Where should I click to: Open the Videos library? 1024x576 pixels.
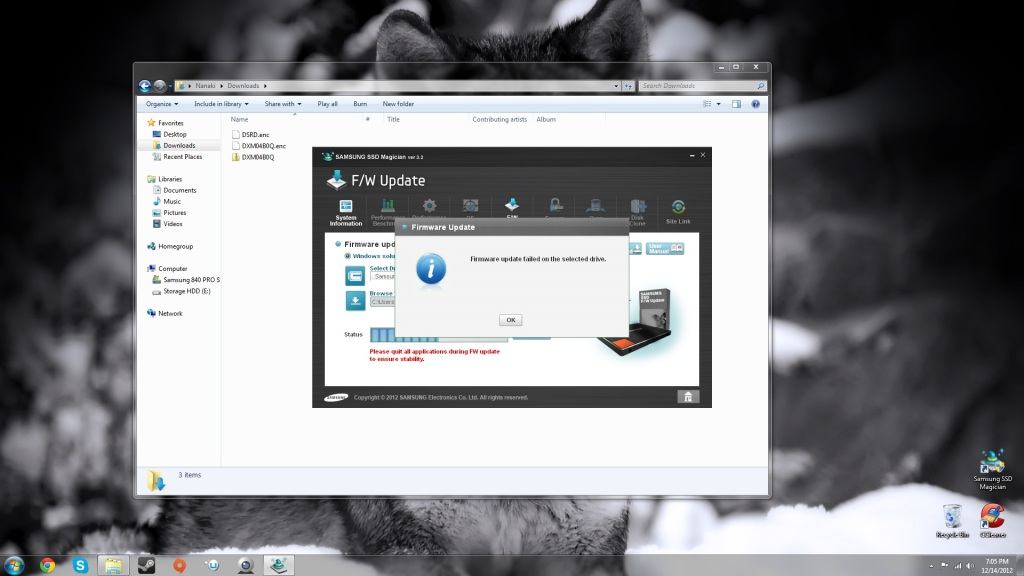[x=172, y=223]
